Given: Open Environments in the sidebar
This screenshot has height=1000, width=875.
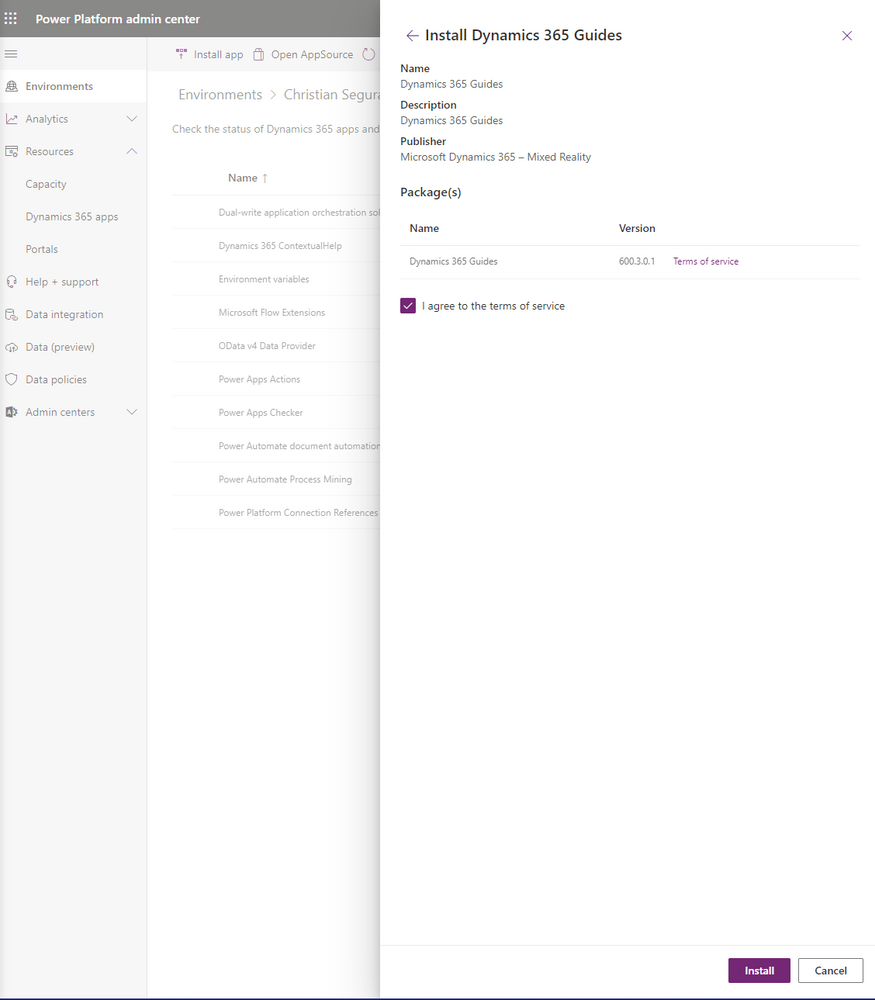Looking at the screenshot, I should pyautogui.click(x=73, y=86).
